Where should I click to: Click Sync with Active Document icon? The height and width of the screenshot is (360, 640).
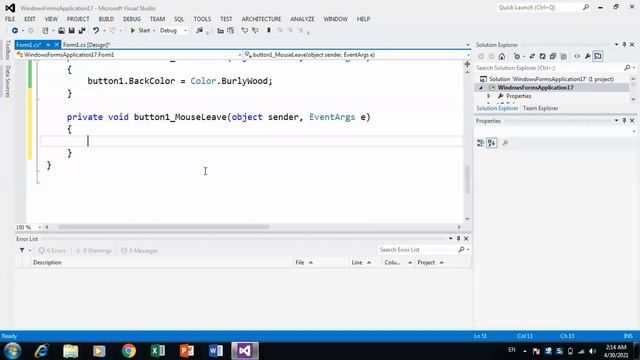click(532, 56)
